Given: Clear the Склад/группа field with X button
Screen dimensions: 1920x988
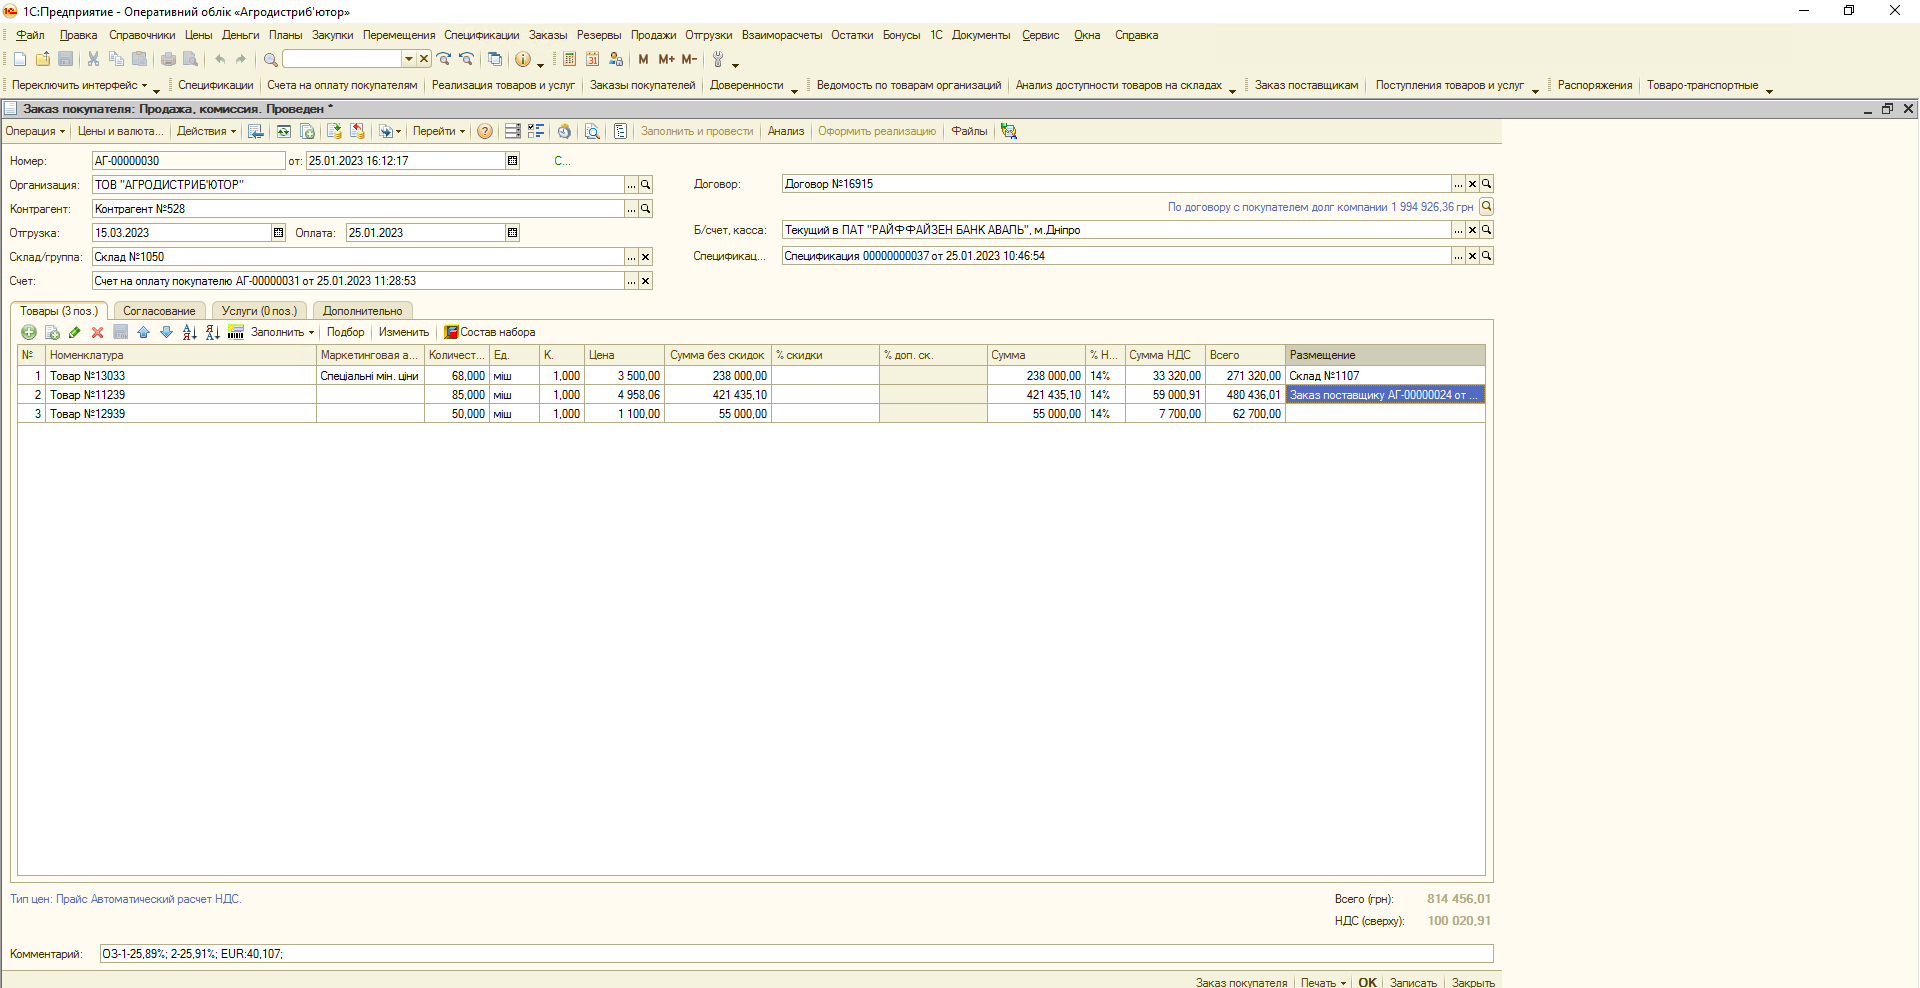Looking at the screenshot, I should (x=645, y=257).
